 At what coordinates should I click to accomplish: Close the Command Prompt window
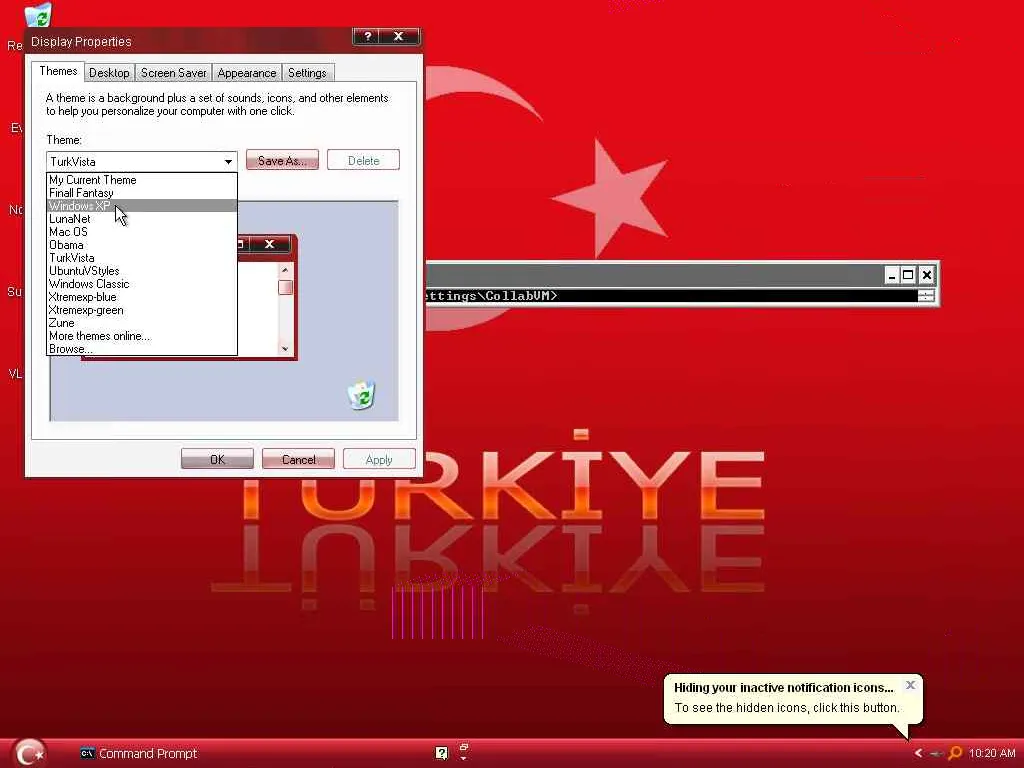pos(927,275)
